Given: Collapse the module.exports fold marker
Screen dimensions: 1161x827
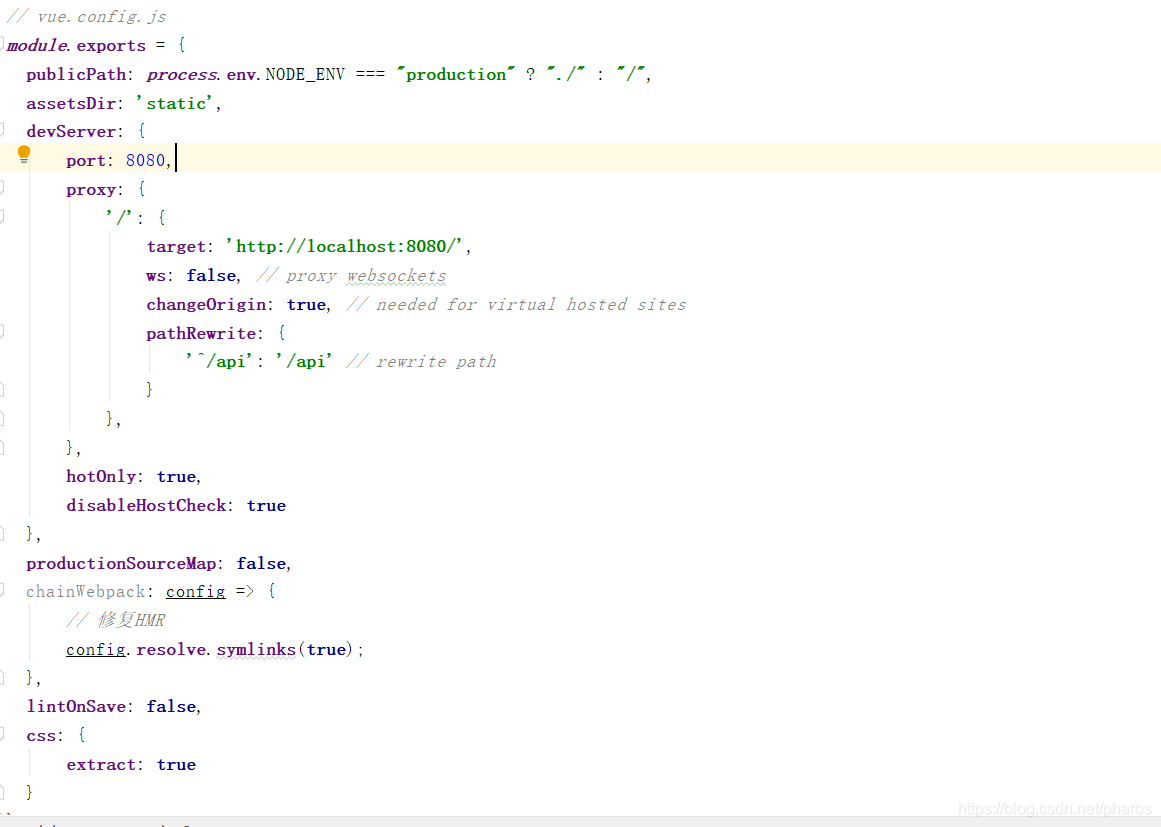Looking at the screenshot, I should pyautogui.click(x=2, y=44).
